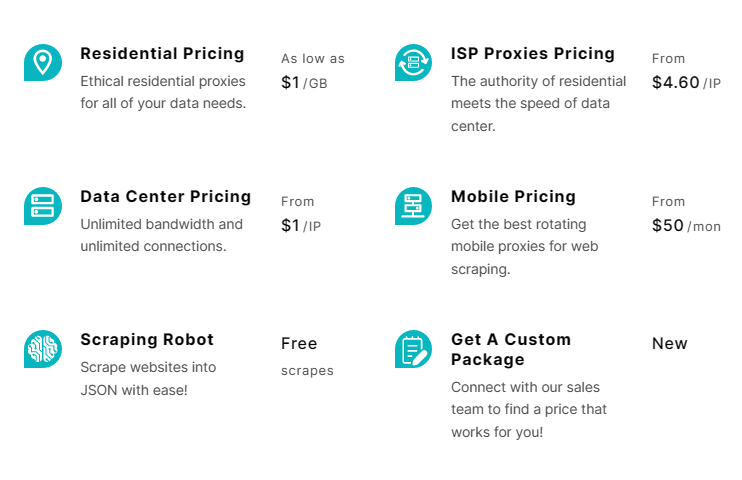Screen dimensions: 742x480
Task: Click the Data Center server rack icon
Action: [43, 206]
